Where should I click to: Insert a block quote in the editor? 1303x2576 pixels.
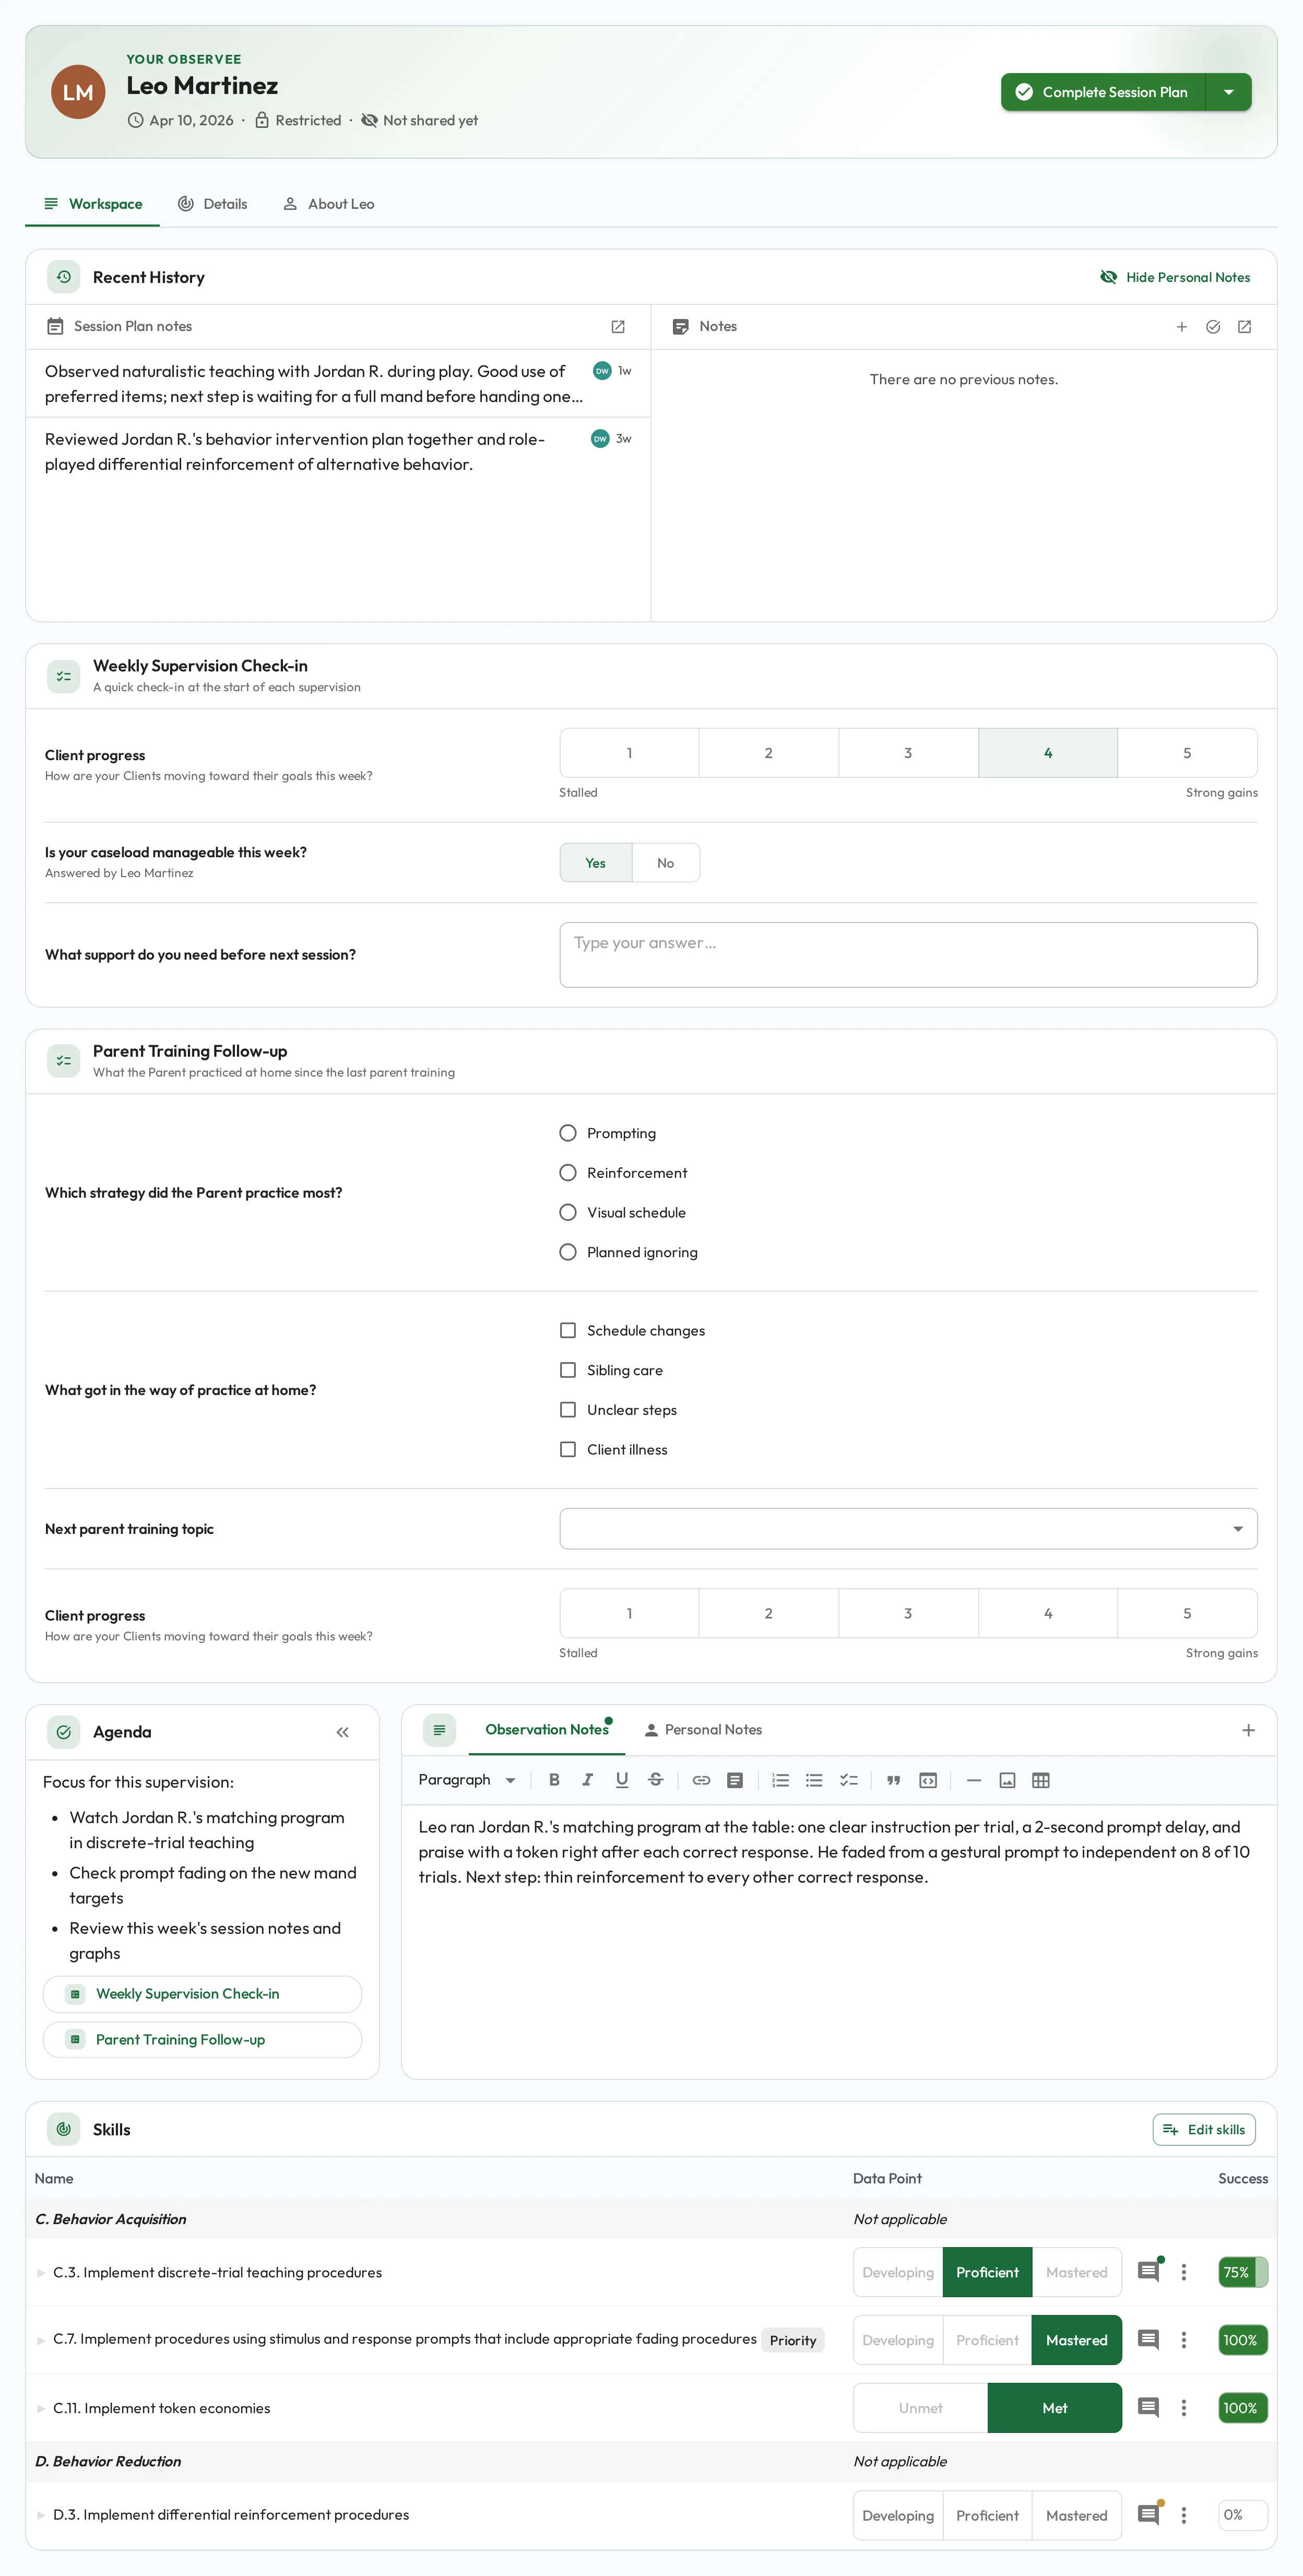(x=894, y=1780)
